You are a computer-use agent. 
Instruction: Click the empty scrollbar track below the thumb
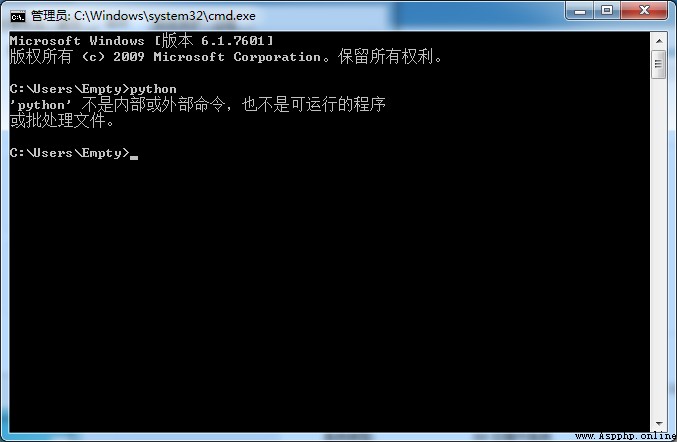[x=659, y=246]
